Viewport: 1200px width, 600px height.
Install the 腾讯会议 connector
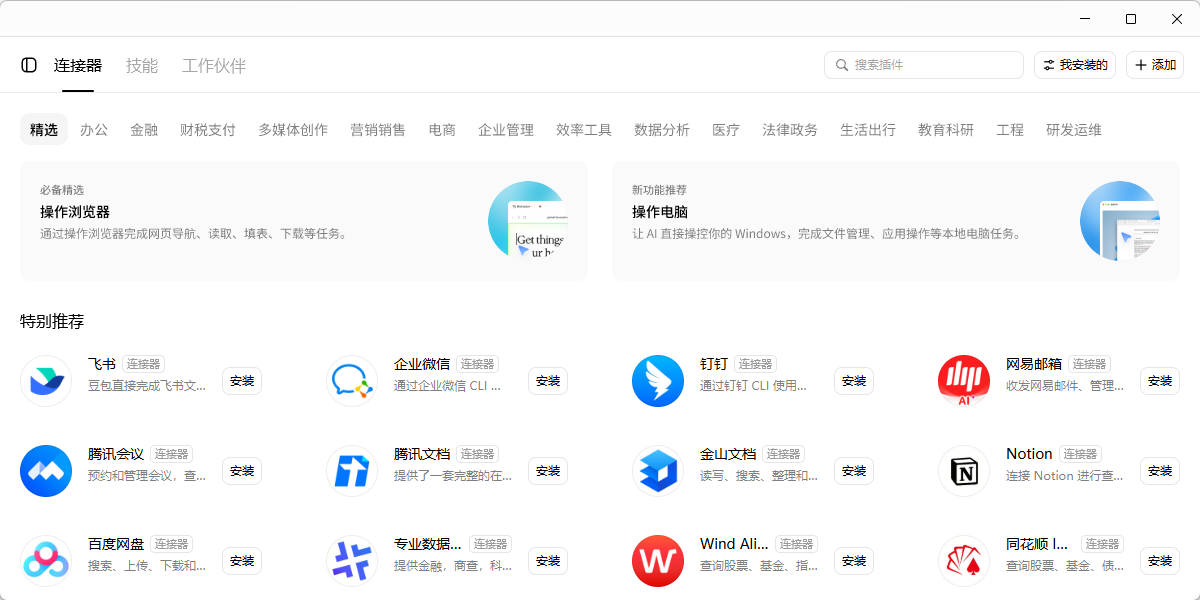[x=242, y=471]
